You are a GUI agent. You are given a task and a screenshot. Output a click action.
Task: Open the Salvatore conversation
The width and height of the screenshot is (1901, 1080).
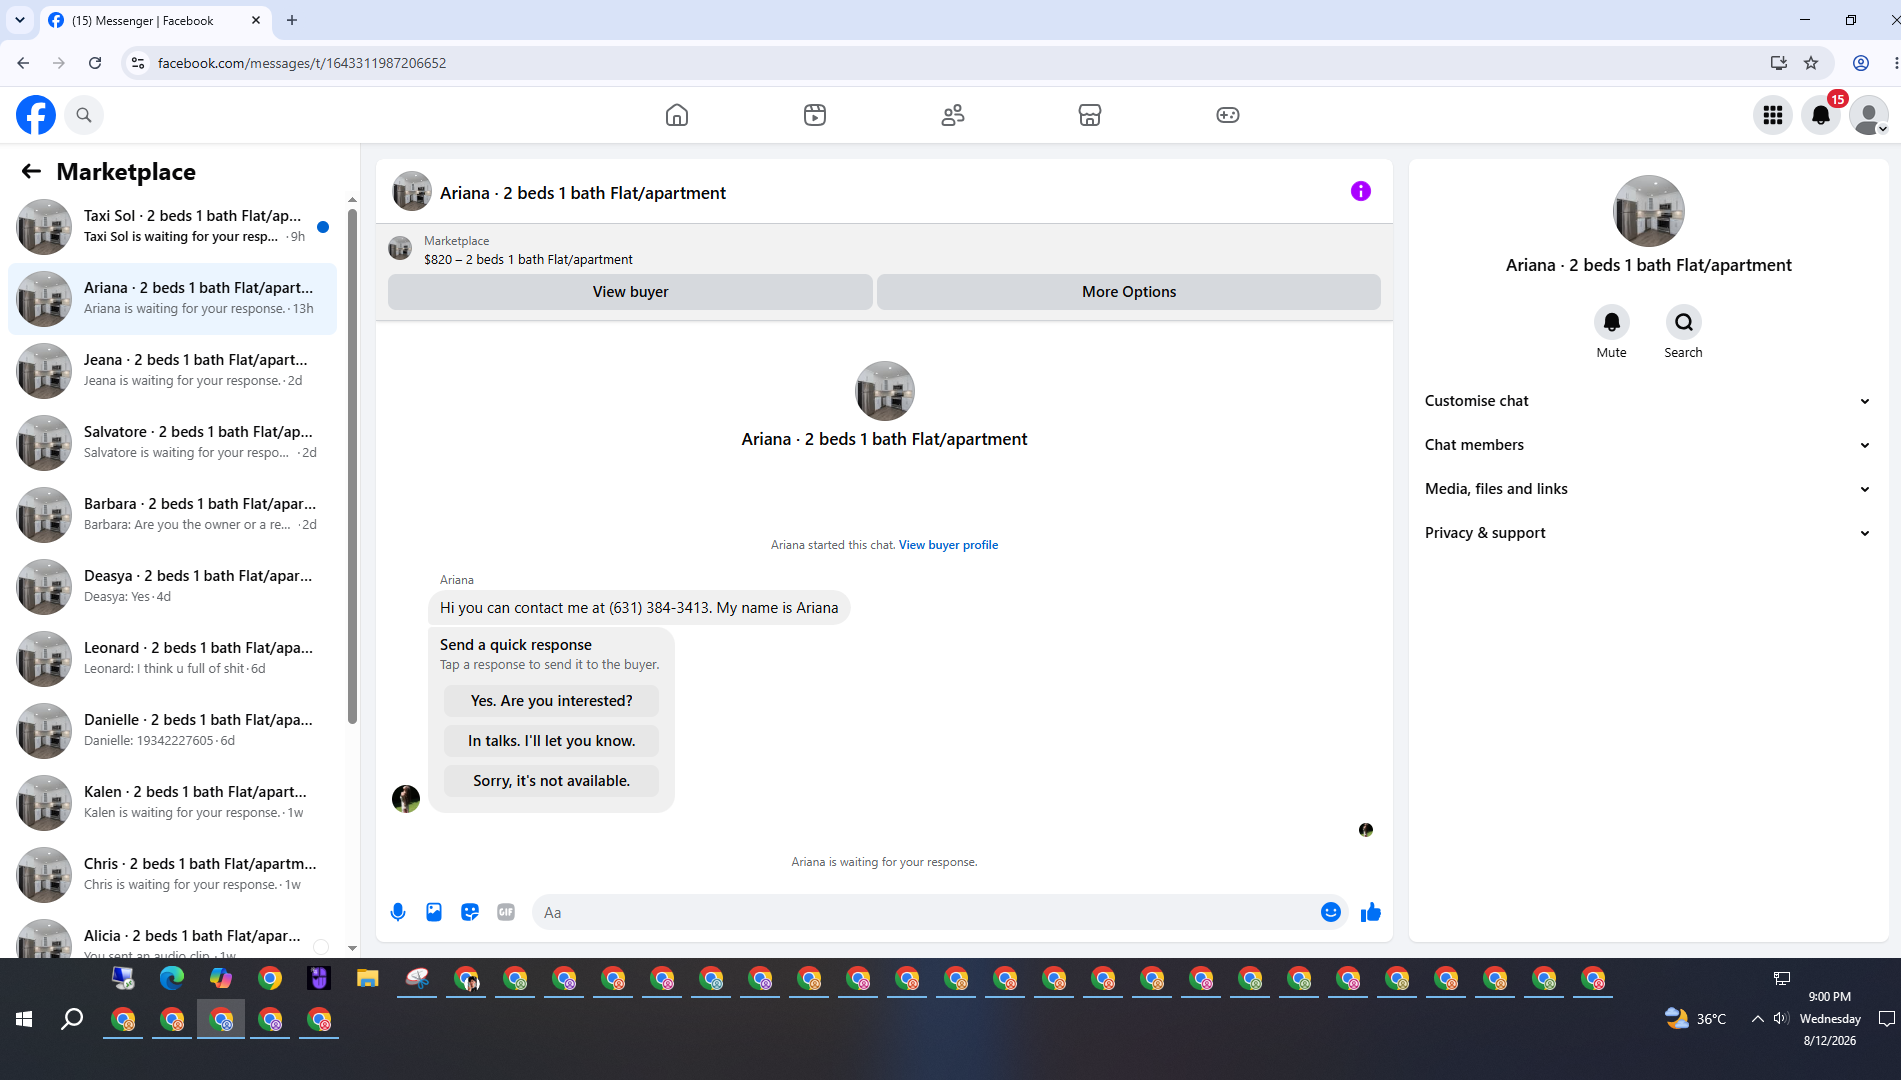click(x=172, y=442)
